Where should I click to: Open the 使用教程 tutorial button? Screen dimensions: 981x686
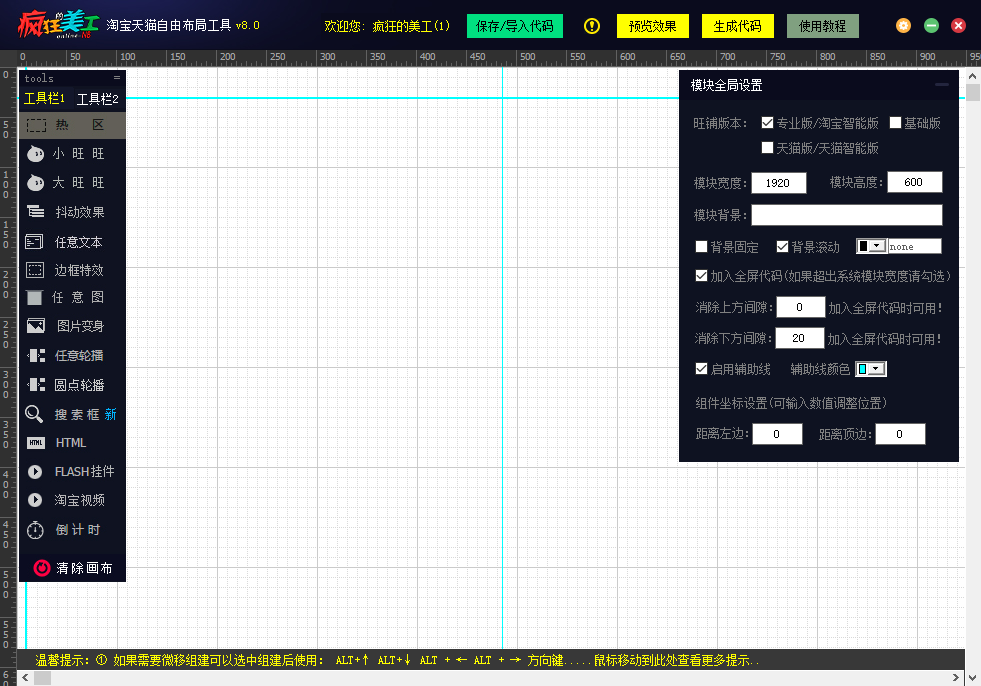tap(823, 26)
